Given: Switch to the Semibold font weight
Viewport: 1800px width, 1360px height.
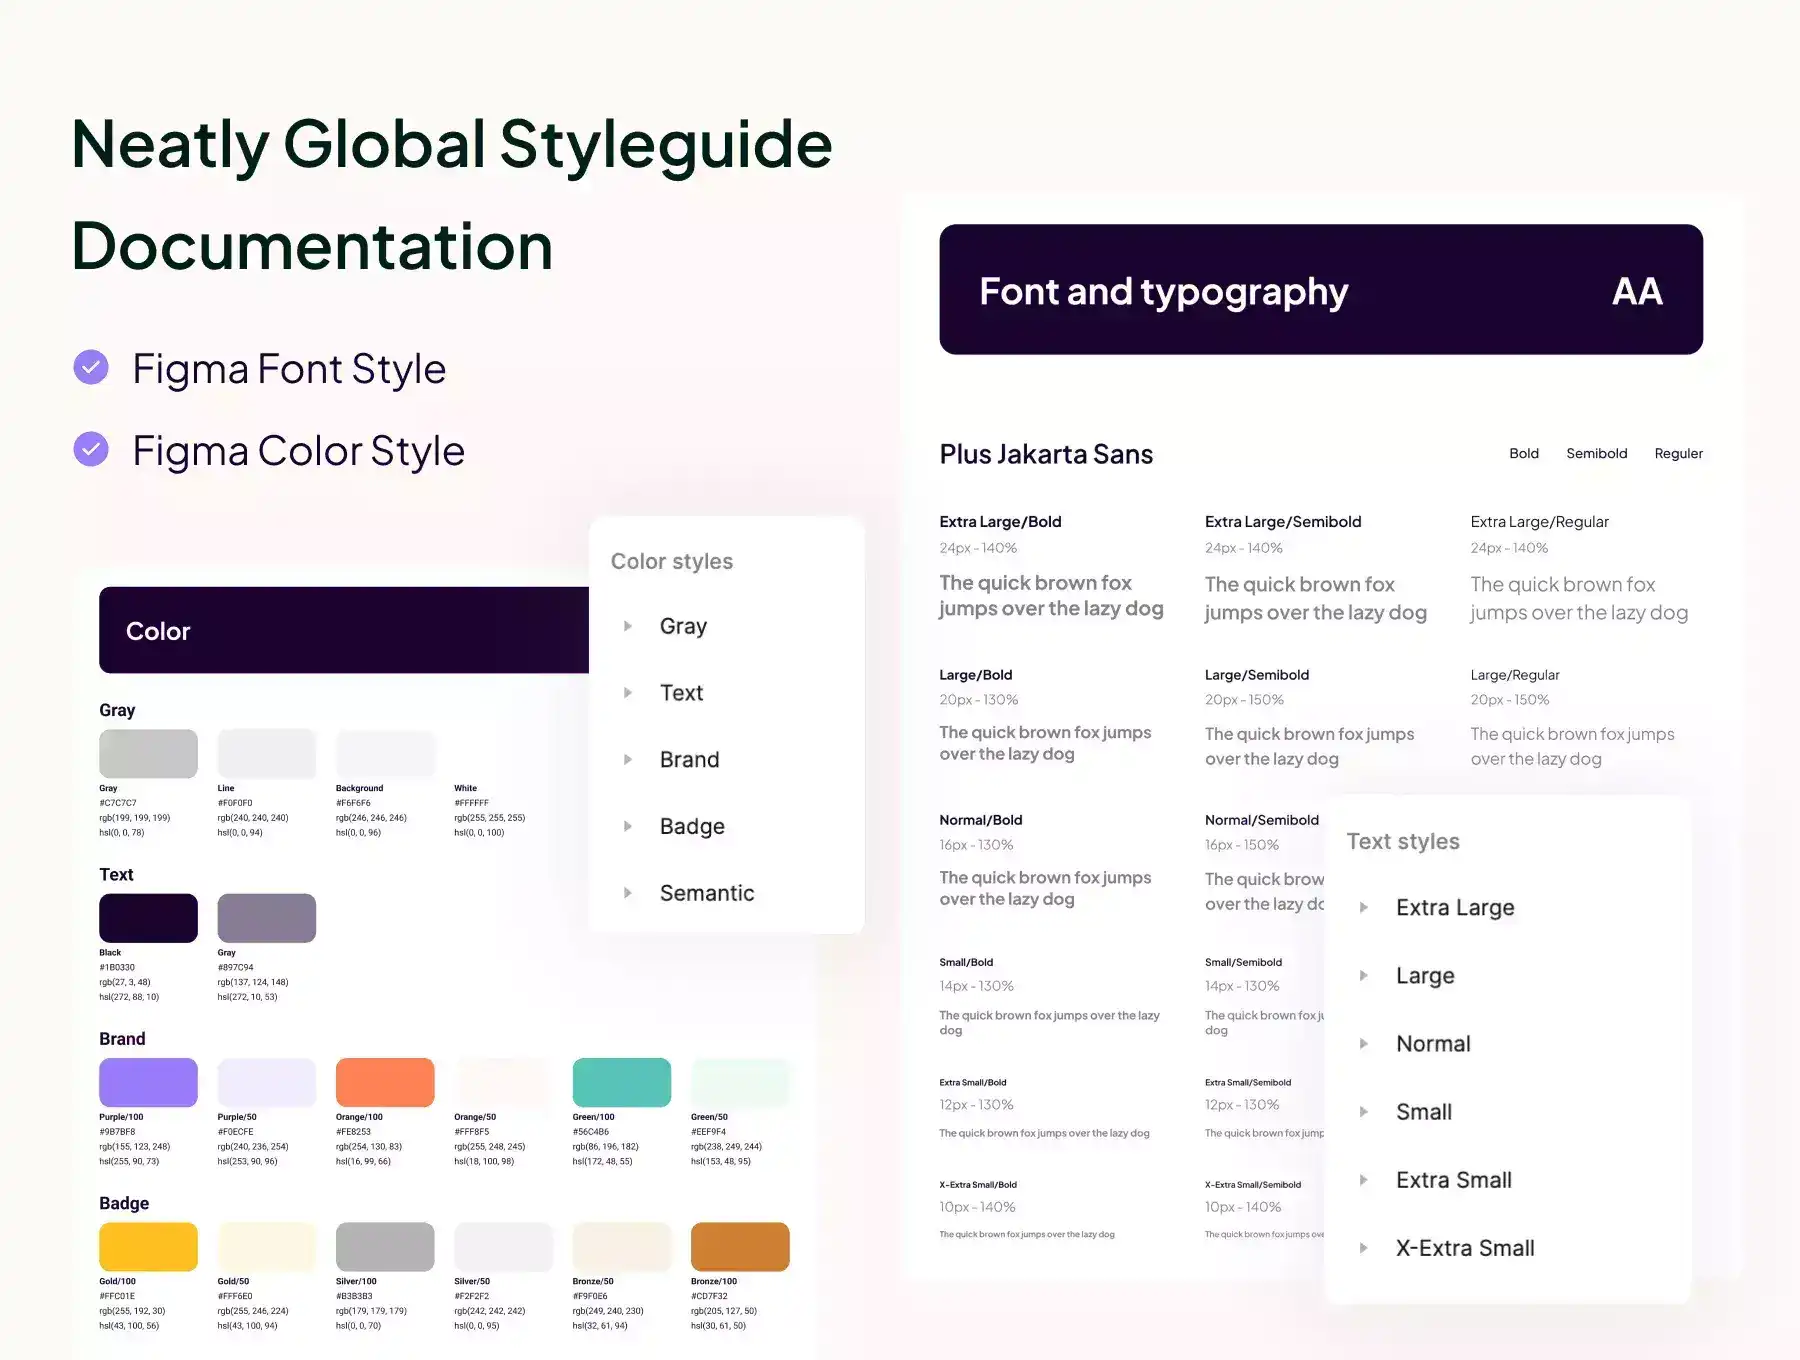Looking at the screenshot, I should [x=1596, y=454].
